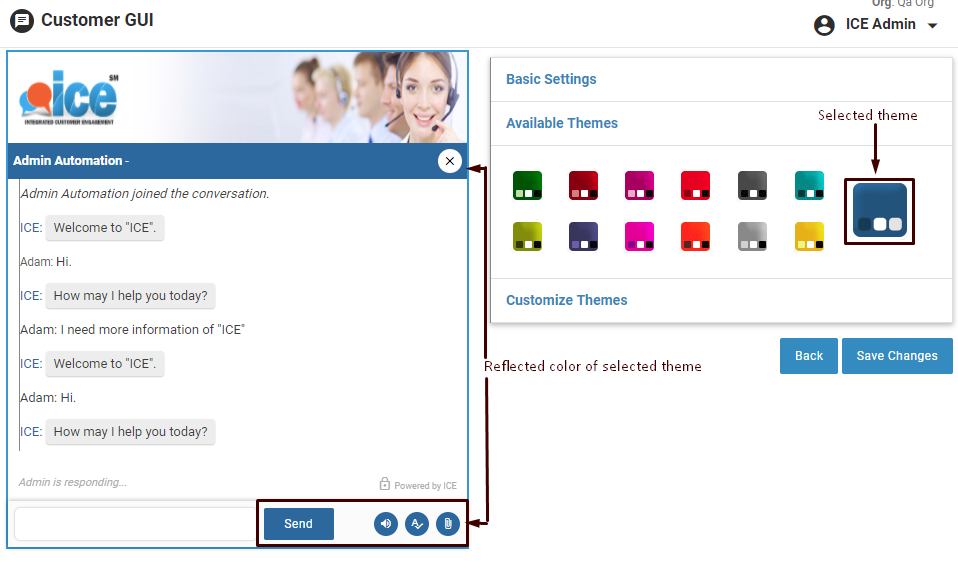Expand the Customize Themes section

567,300
